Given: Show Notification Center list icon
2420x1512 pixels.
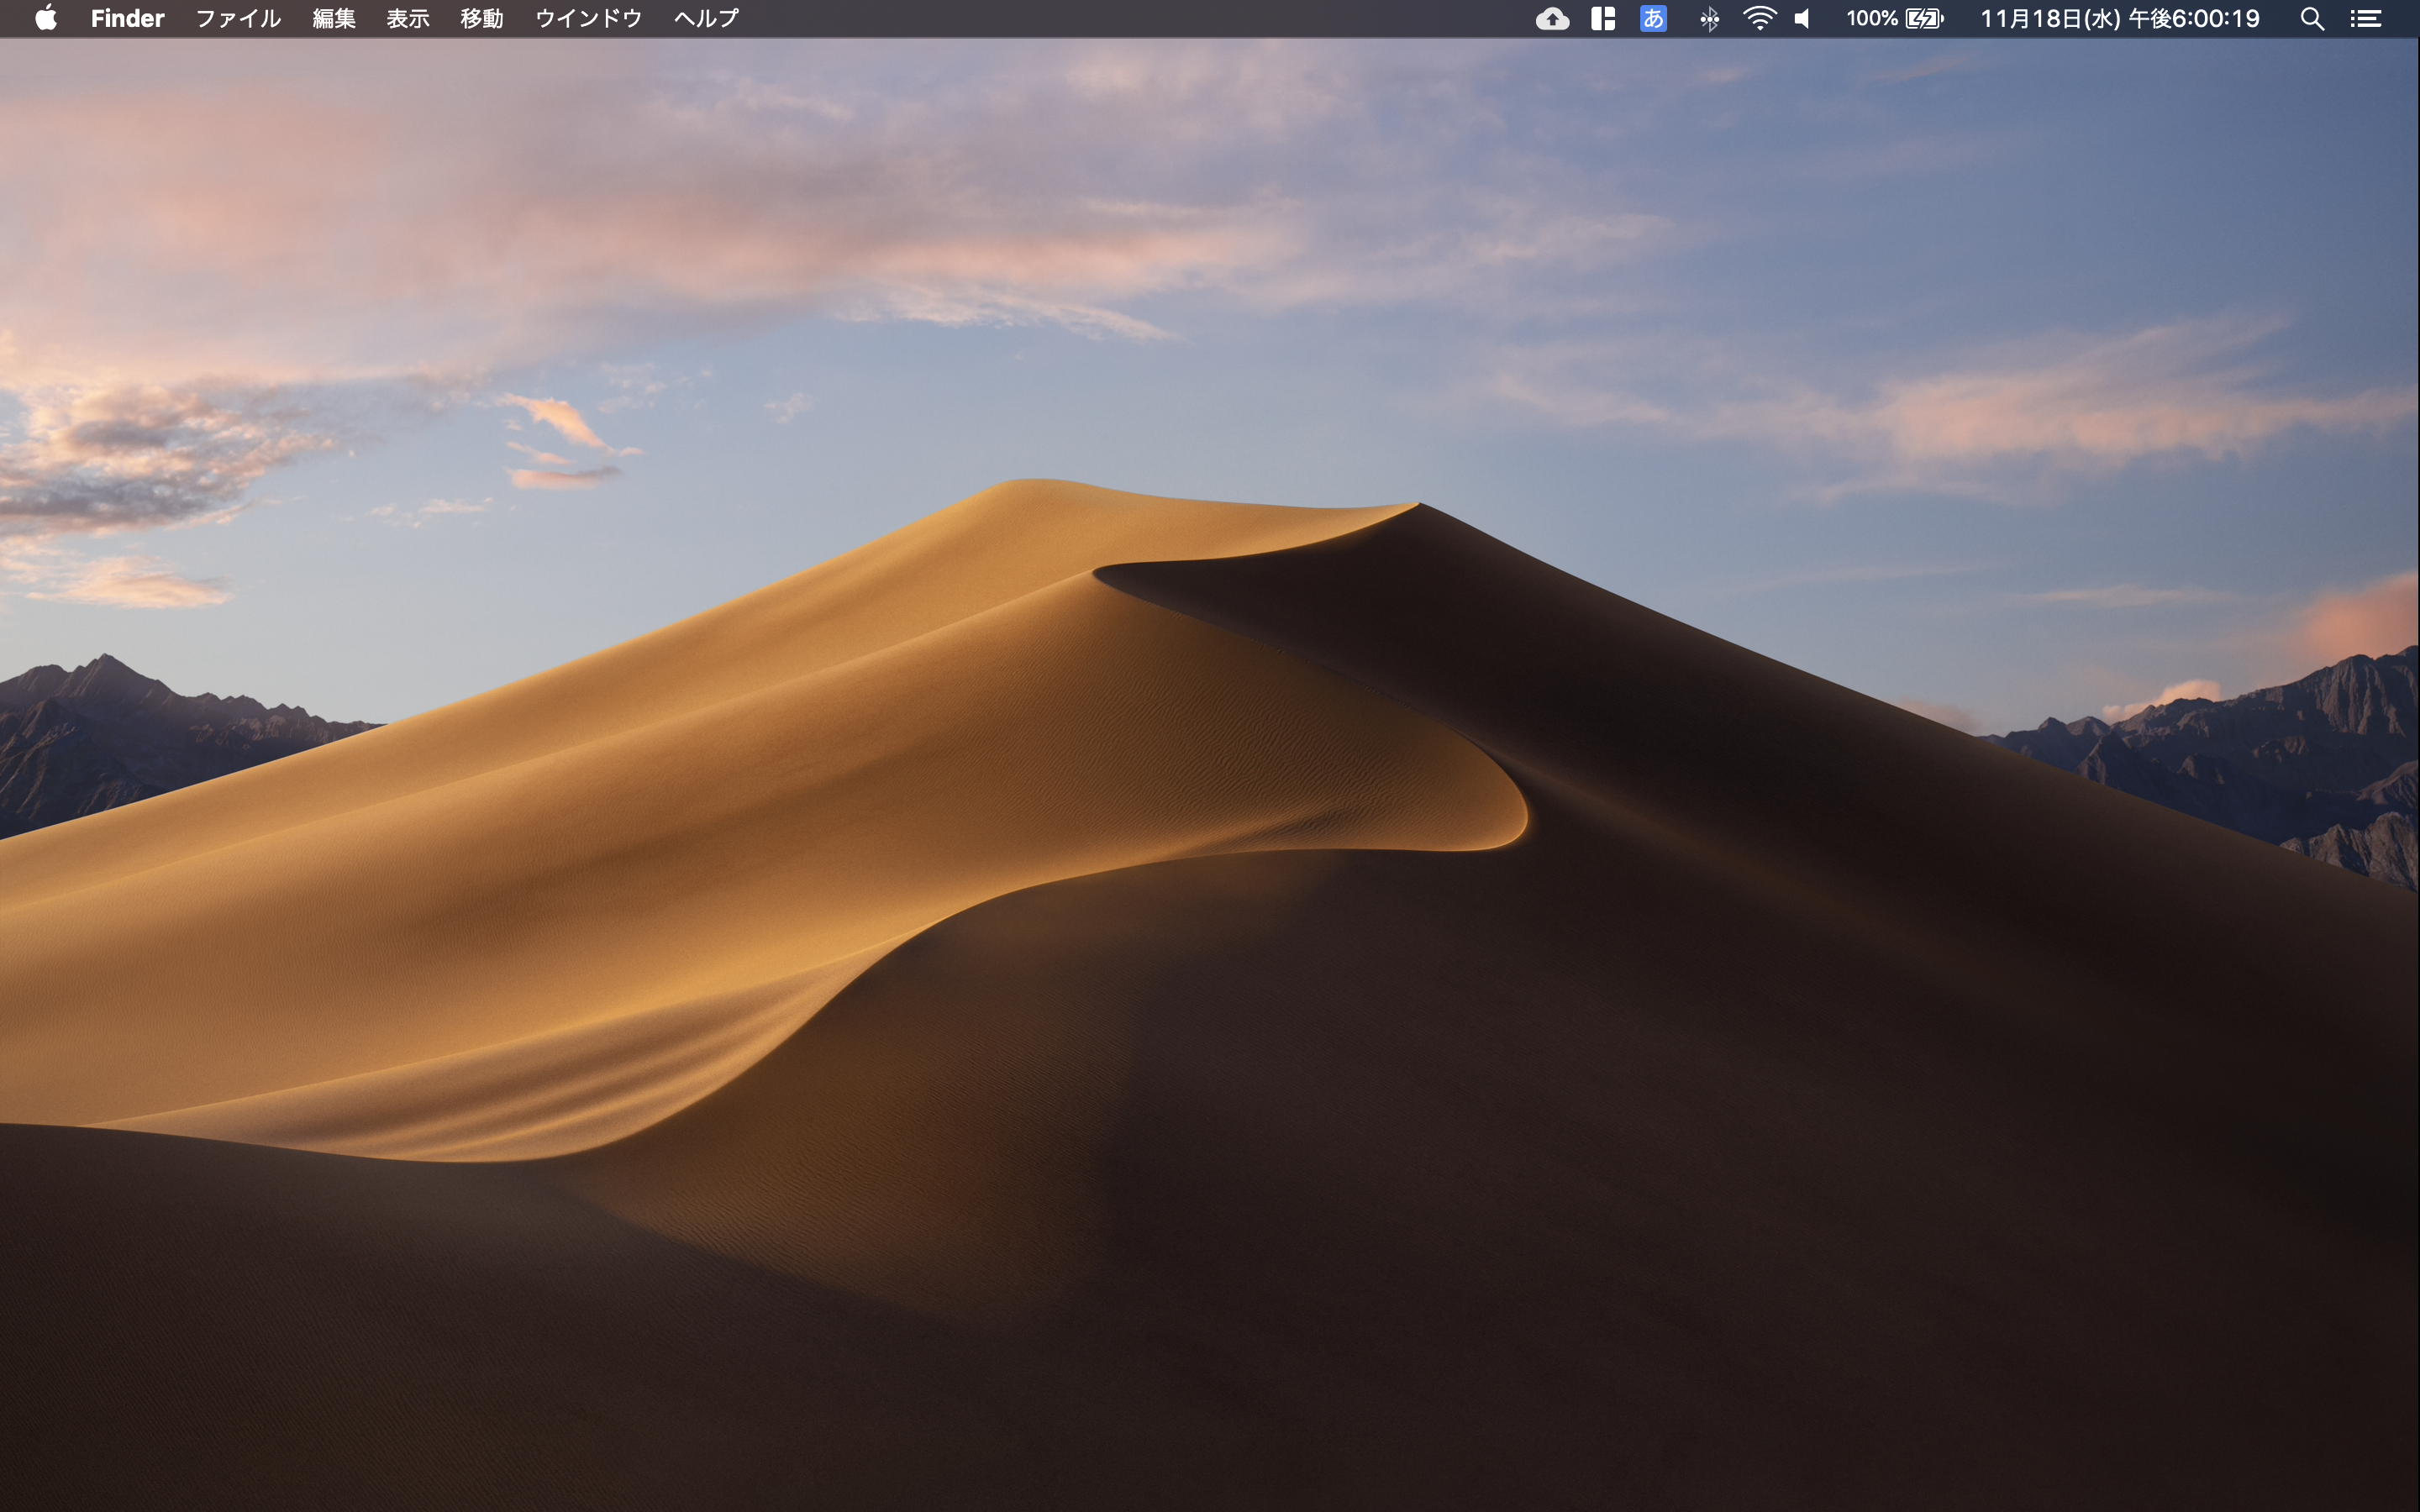Looking at the screenshot, I should 2365,18.
